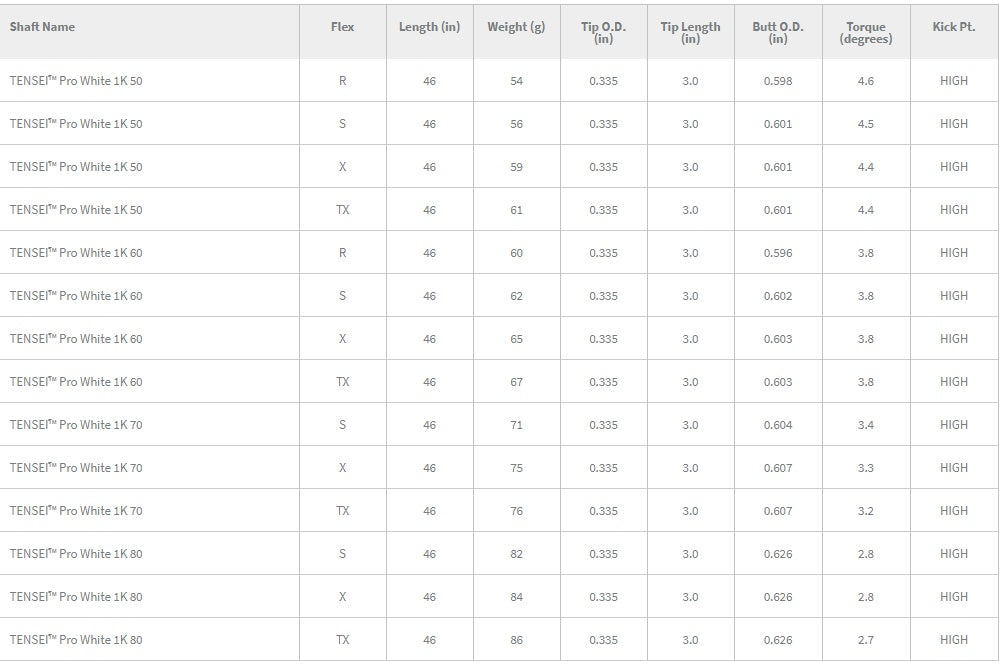Click the 0.598 butt O.D. value
1003x664 pixels.
coord(777,81)
